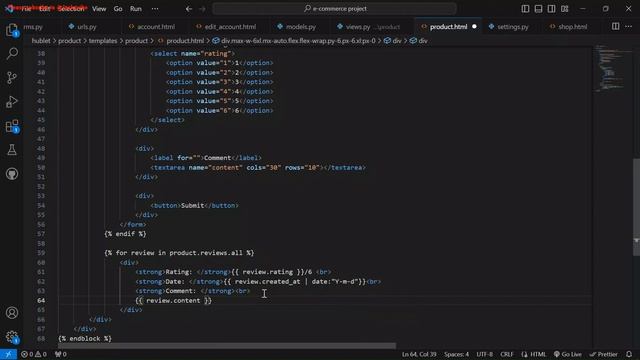Toggle the primary side bar layout icon

[x=525, y=9]
